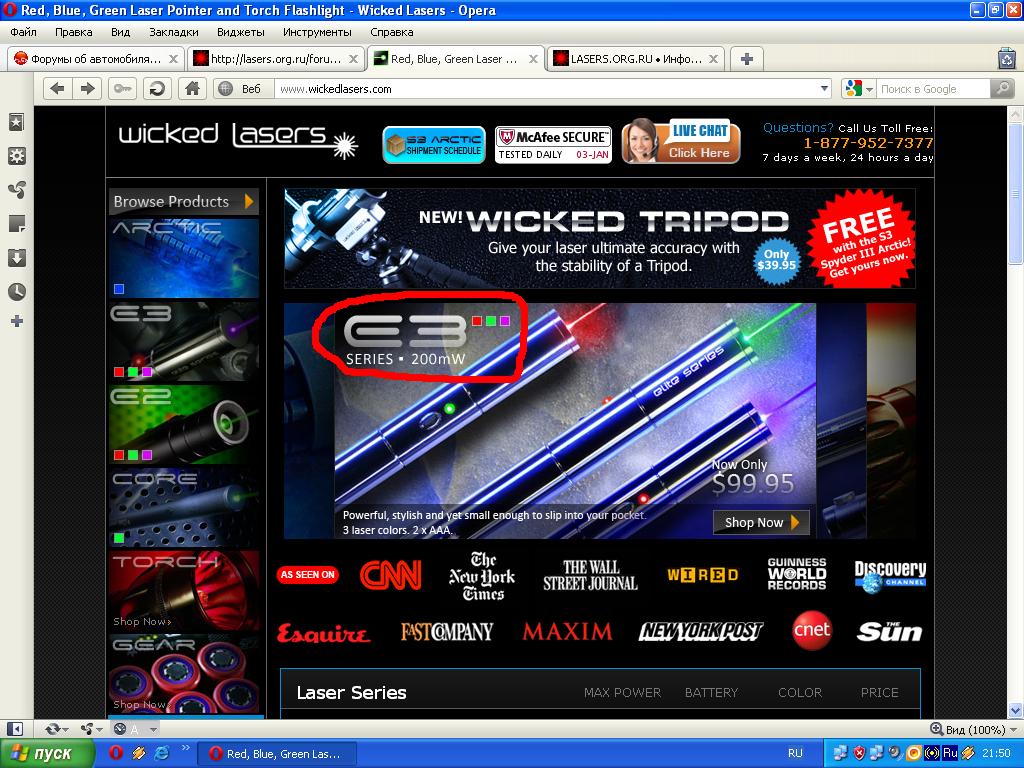Go forward with the Forward arrow
The height and width of the screenshot is (768, 1024).
click(88, 88)
